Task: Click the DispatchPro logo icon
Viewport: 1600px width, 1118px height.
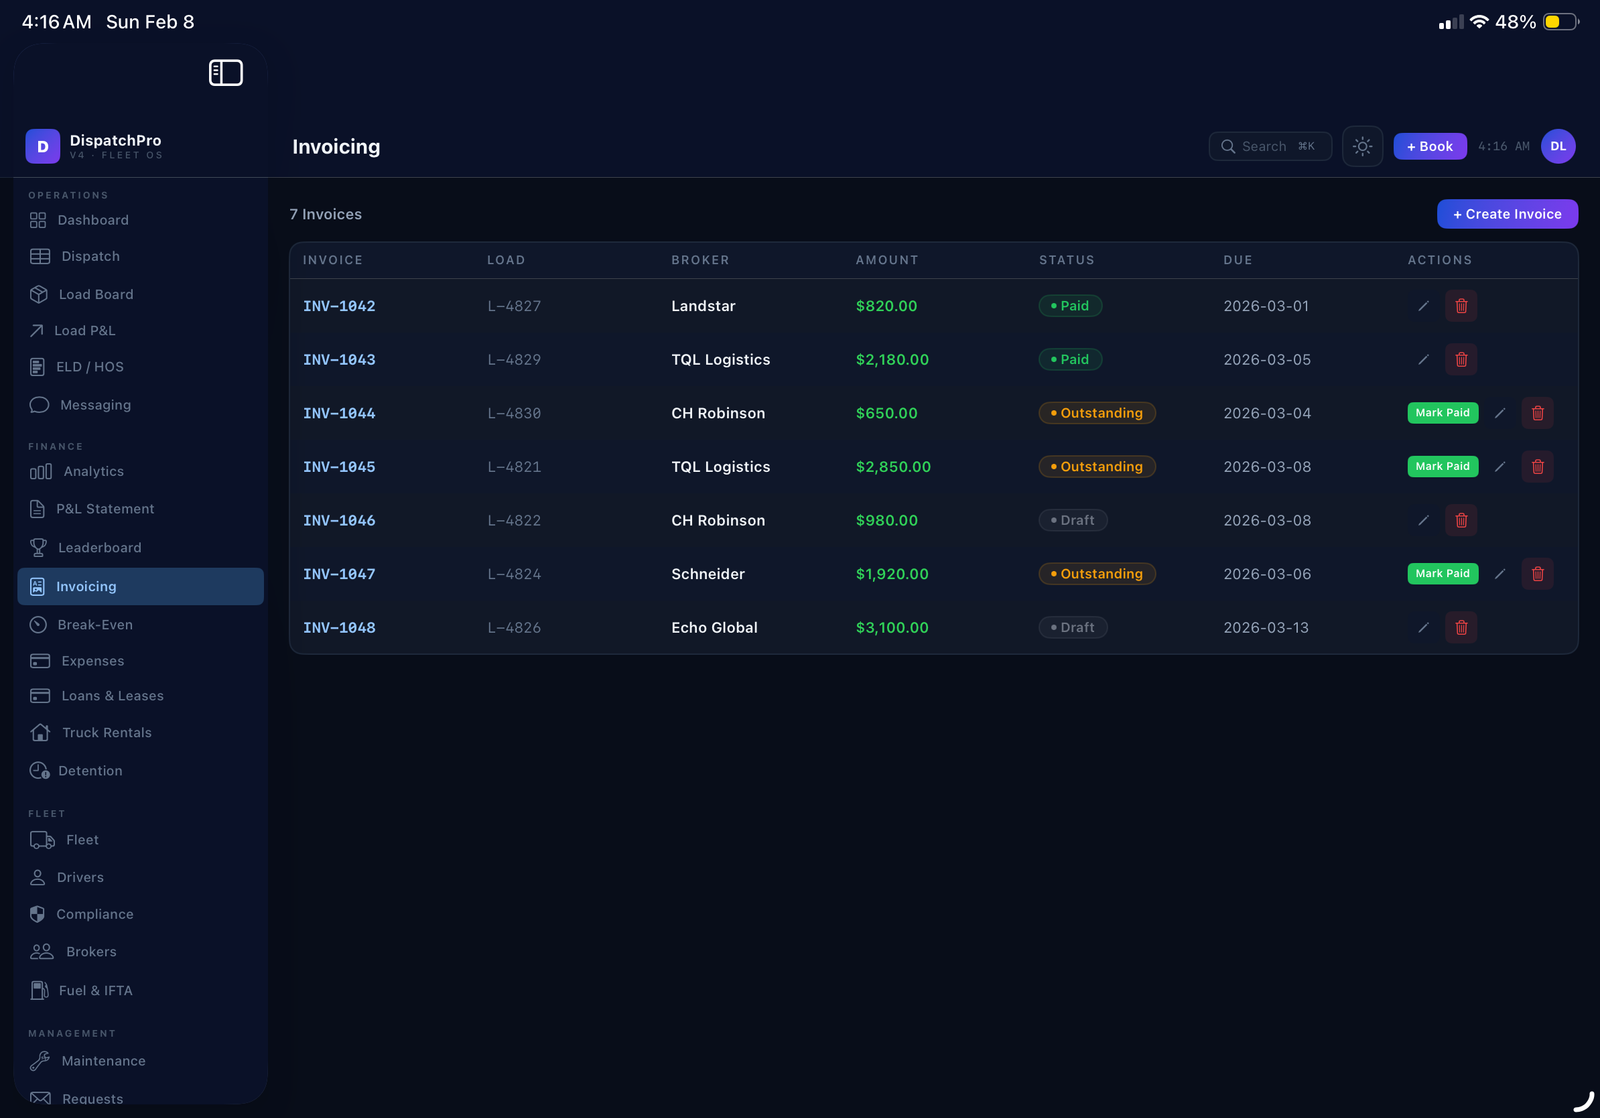Action: [x=43, y=147]
